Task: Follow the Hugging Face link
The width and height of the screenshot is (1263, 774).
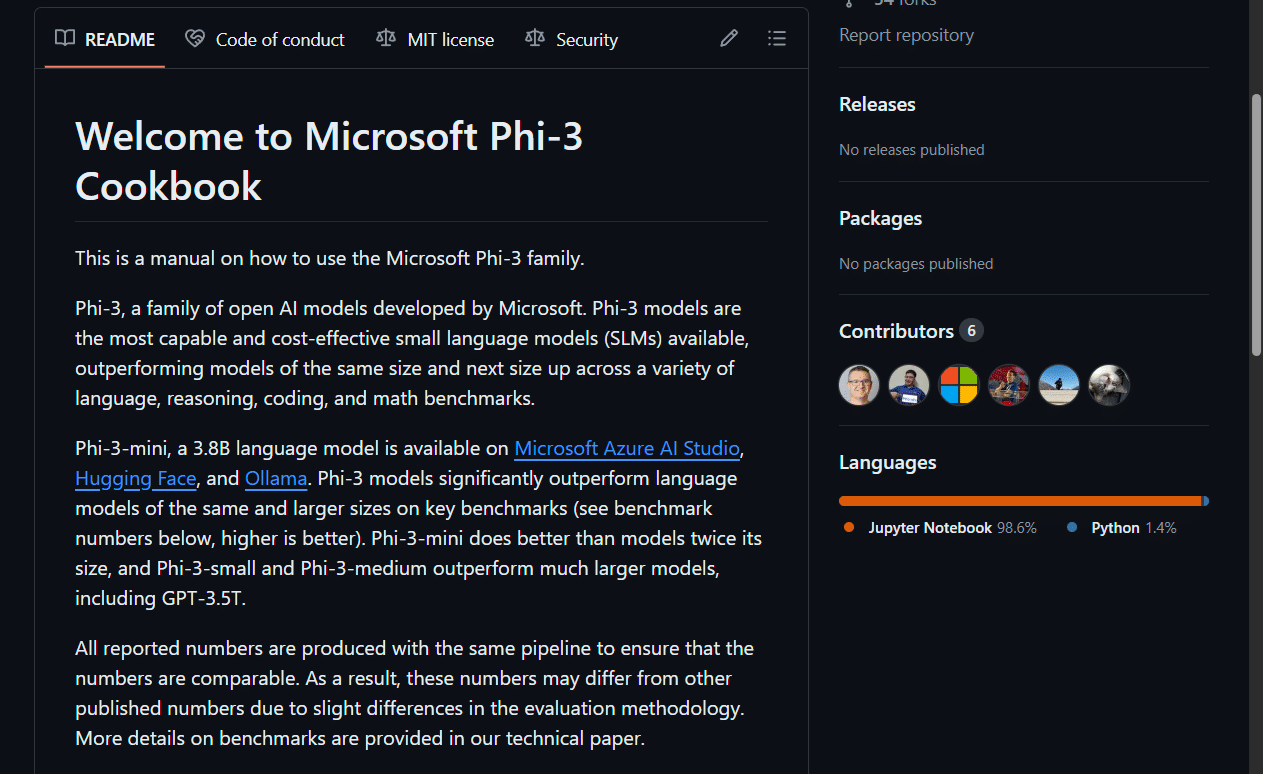Action: click(135, 478)
